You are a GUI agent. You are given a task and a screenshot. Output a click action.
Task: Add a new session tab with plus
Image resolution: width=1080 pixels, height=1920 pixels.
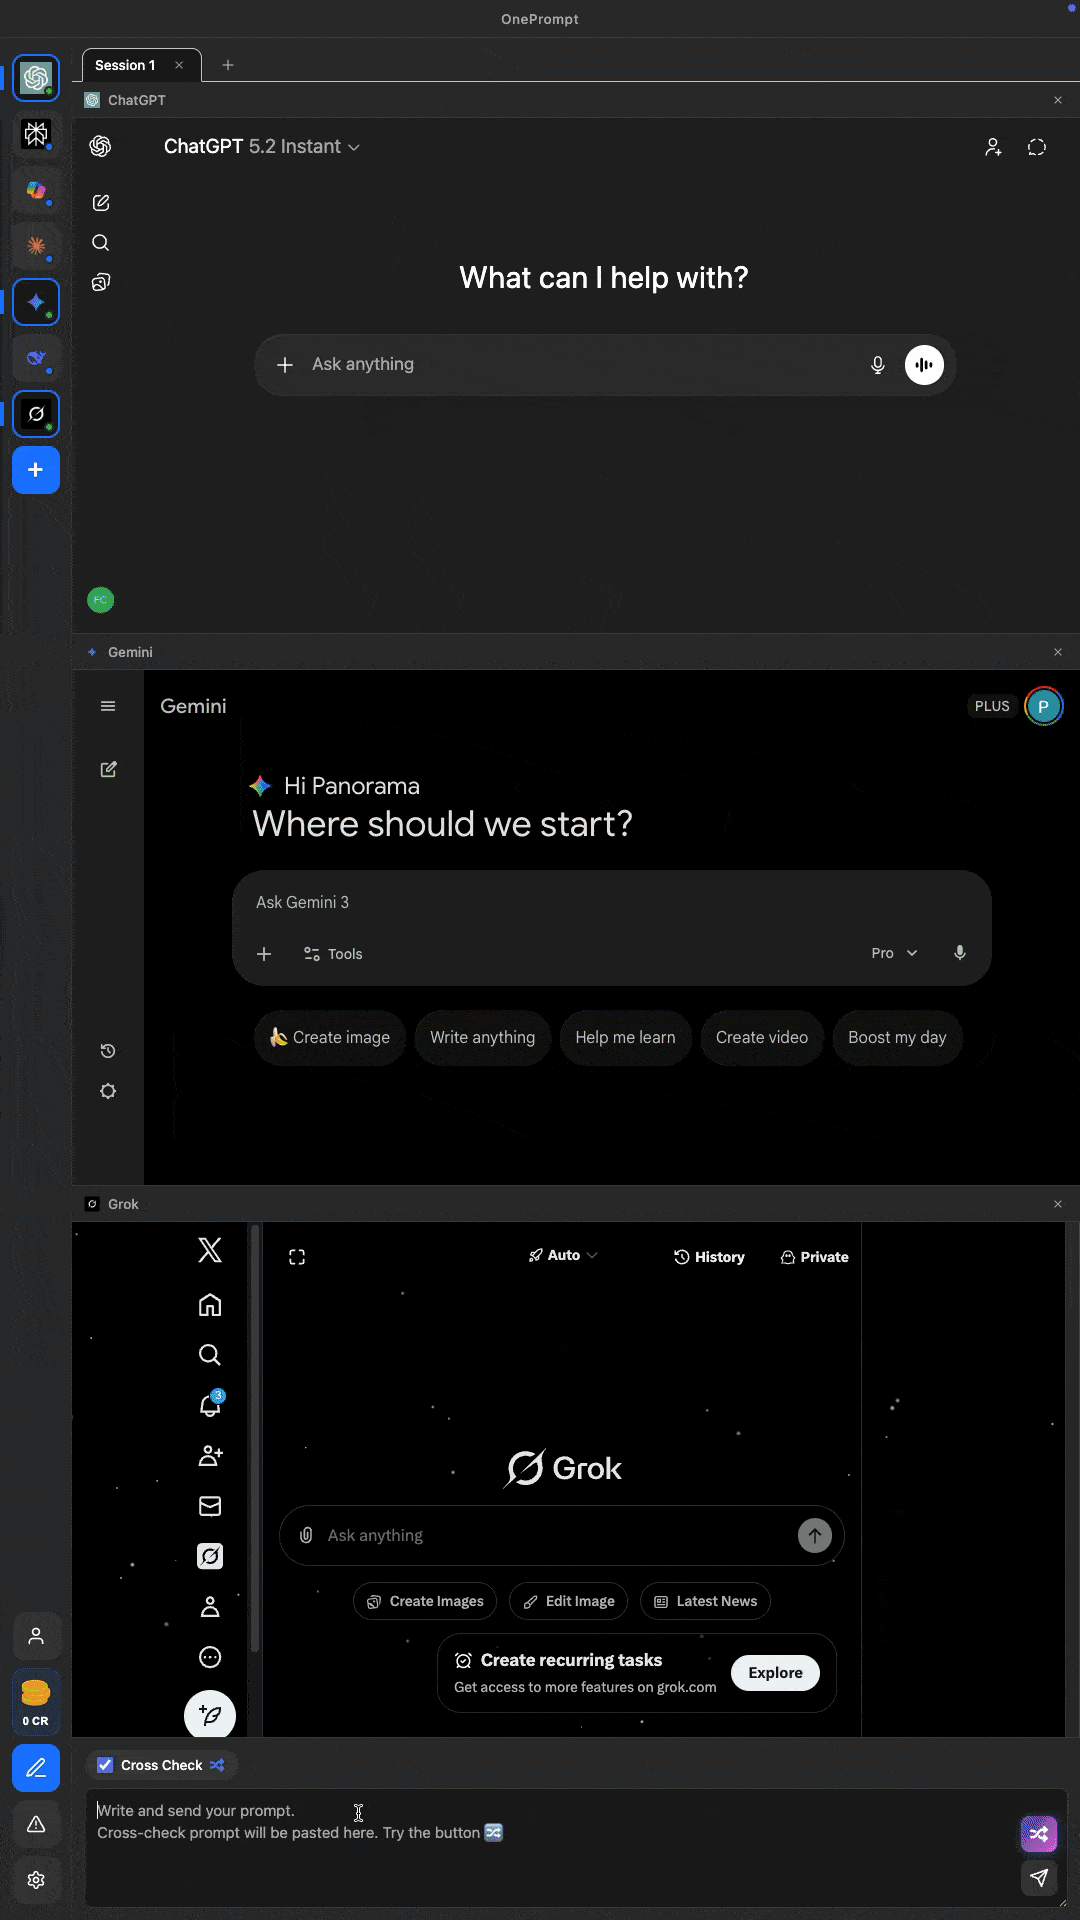[228, 65]
